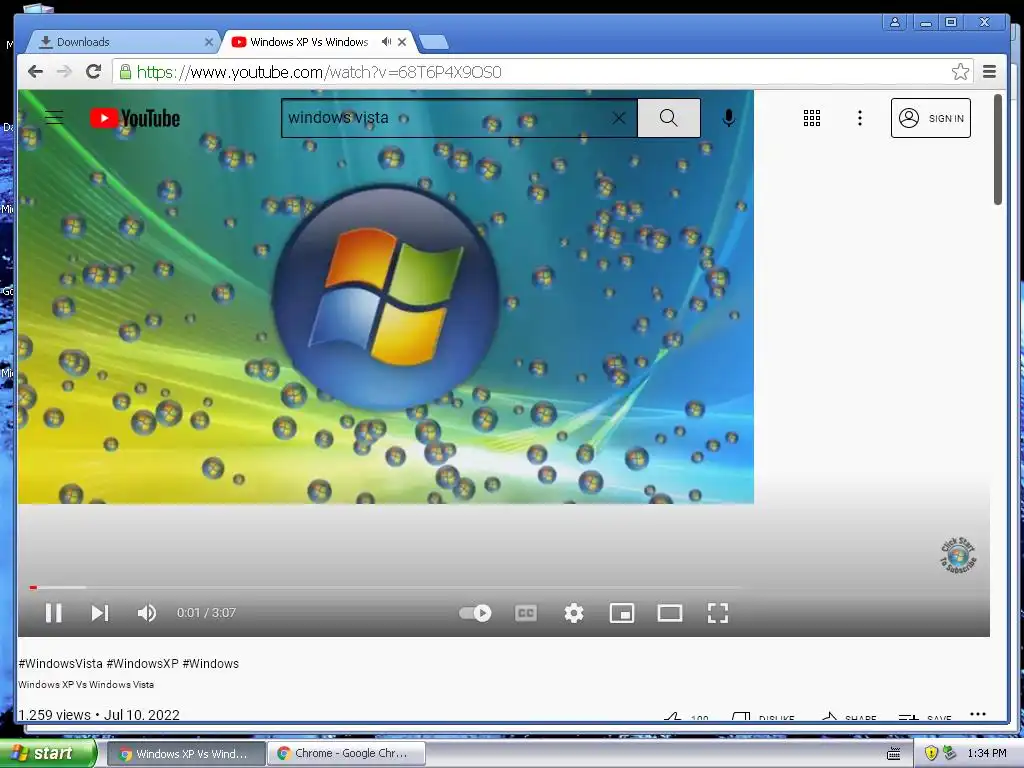Click the #WindowsVista hashtag

point(61,664)
